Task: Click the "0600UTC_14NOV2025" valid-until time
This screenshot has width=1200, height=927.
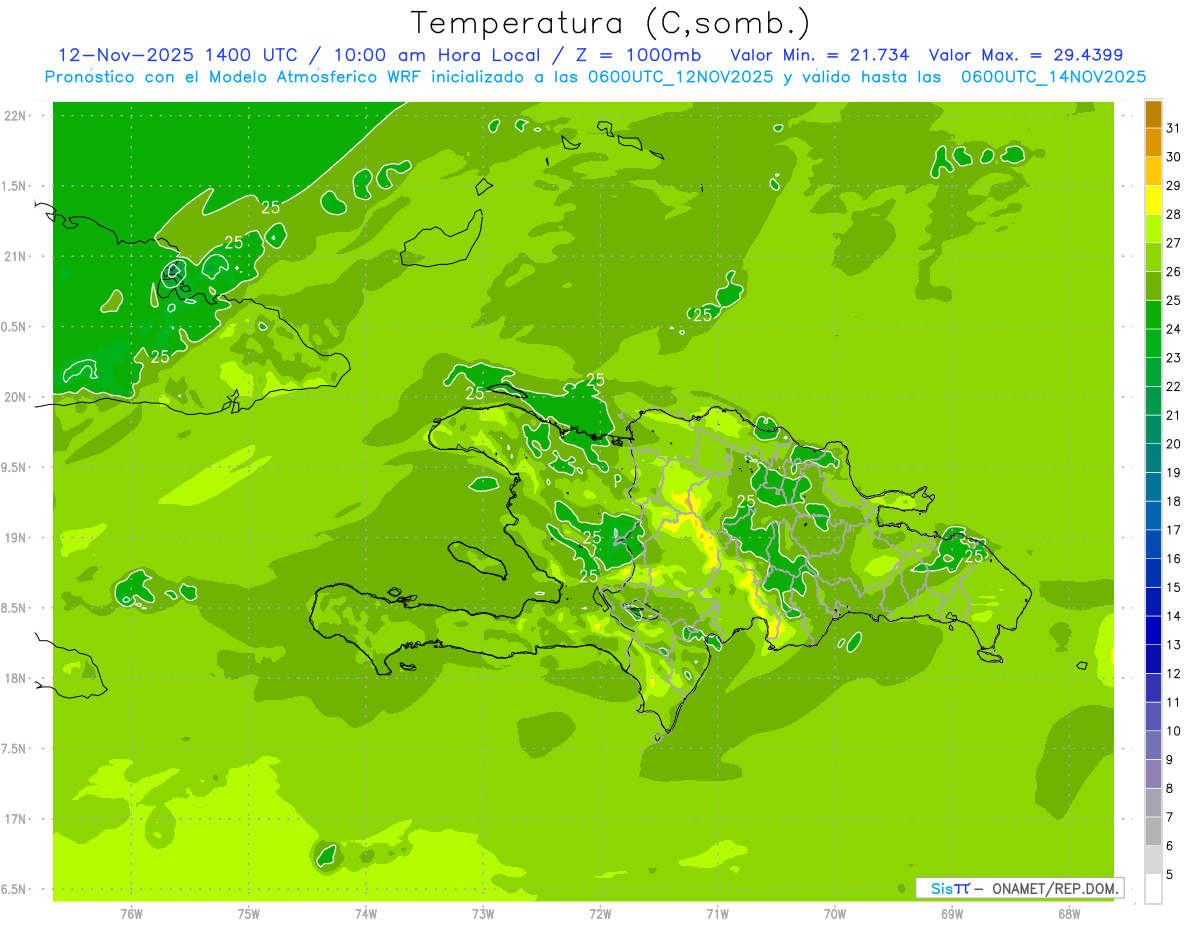Action: tap(1053, 77)
